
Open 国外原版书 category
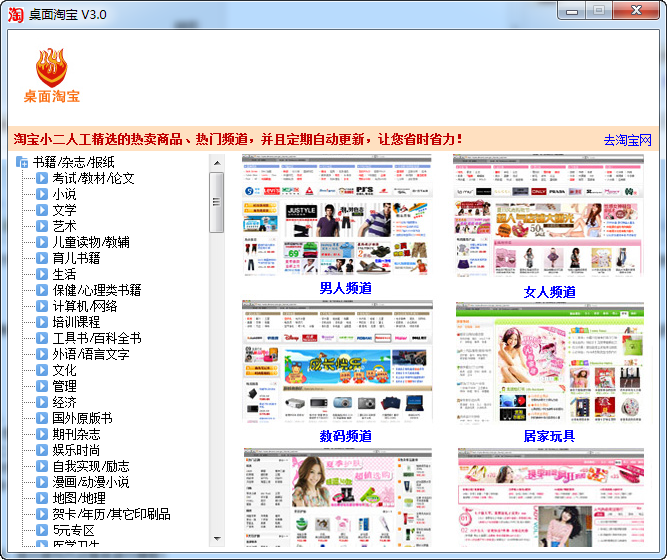[x=82, y=418]
